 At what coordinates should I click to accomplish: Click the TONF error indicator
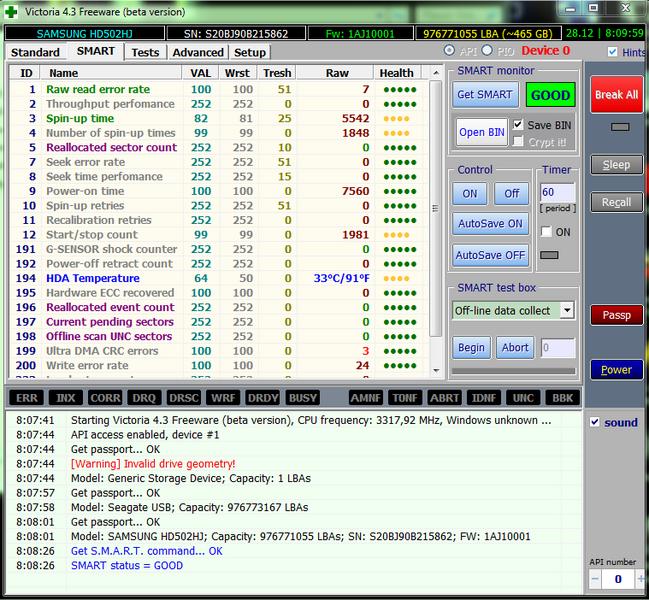coord(405,398)
